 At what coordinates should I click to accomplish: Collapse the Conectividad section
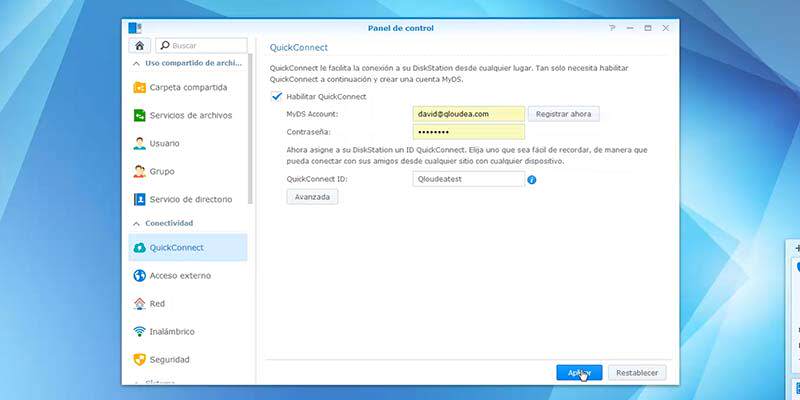point(136,223)
